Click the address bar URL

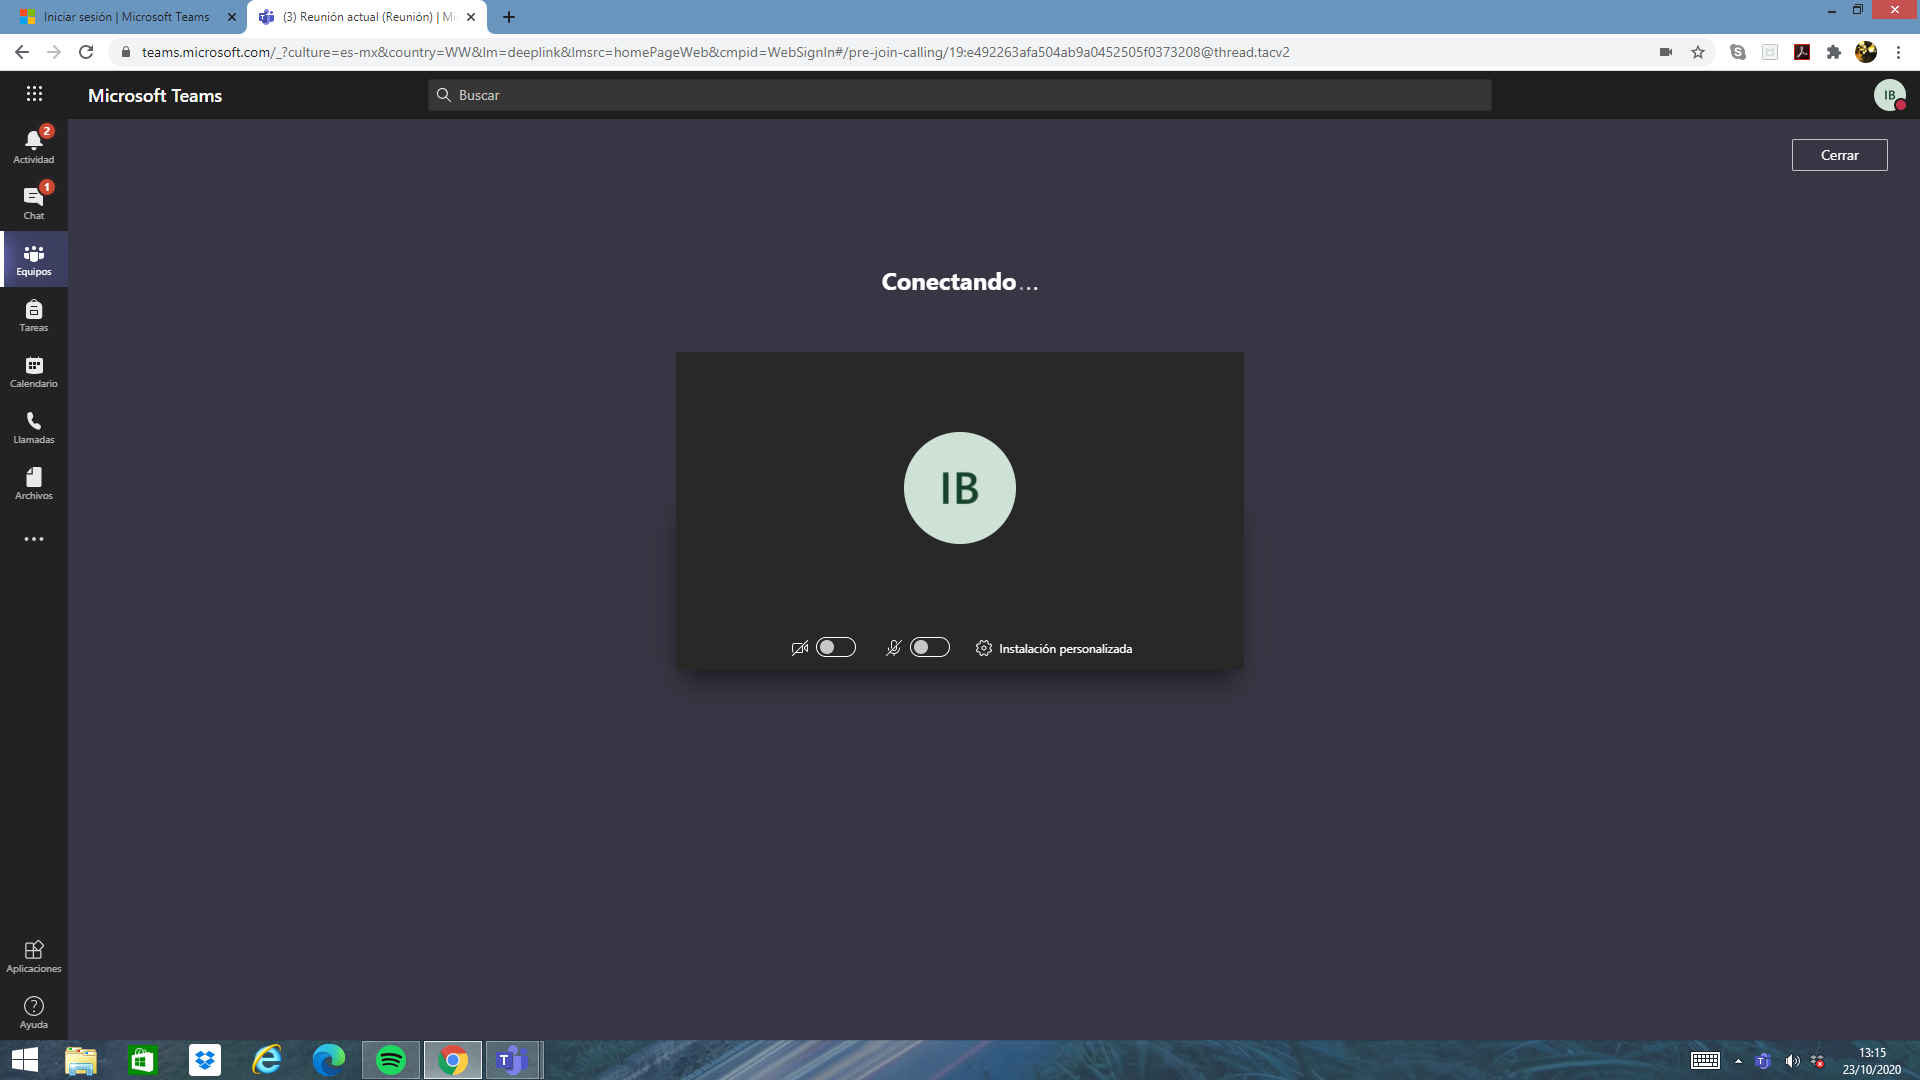(715, 52)
